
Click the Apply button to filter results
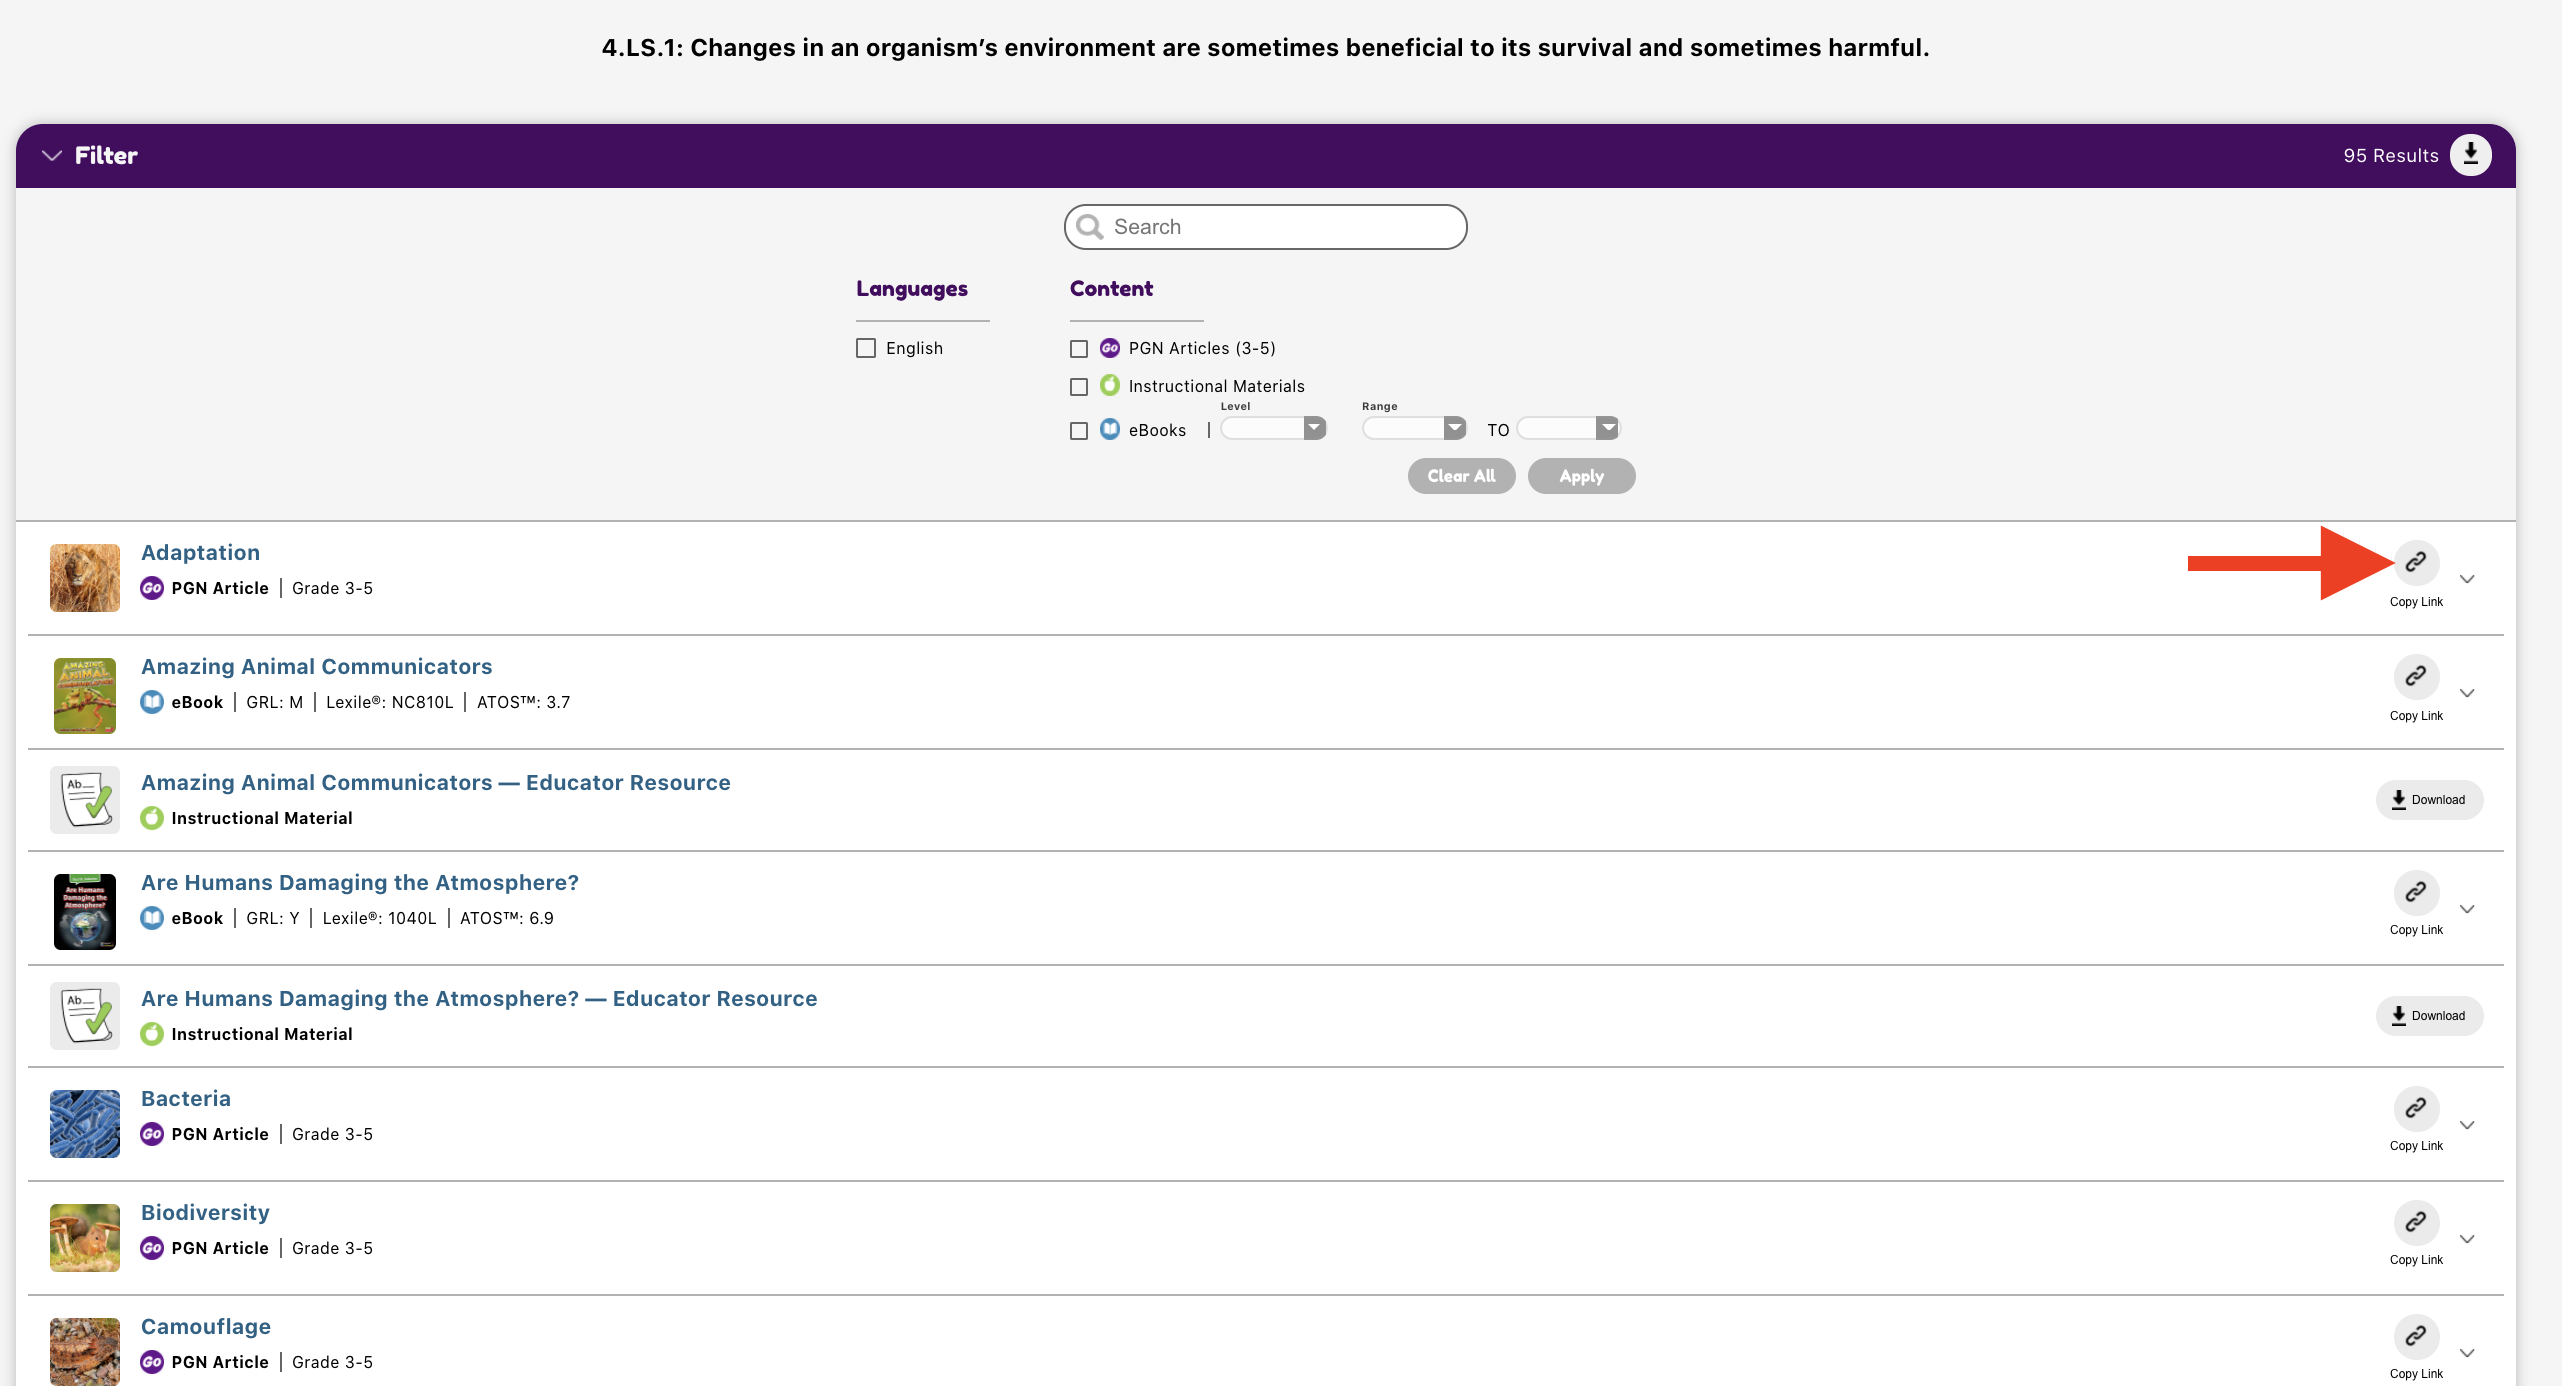coord(1579,476)
